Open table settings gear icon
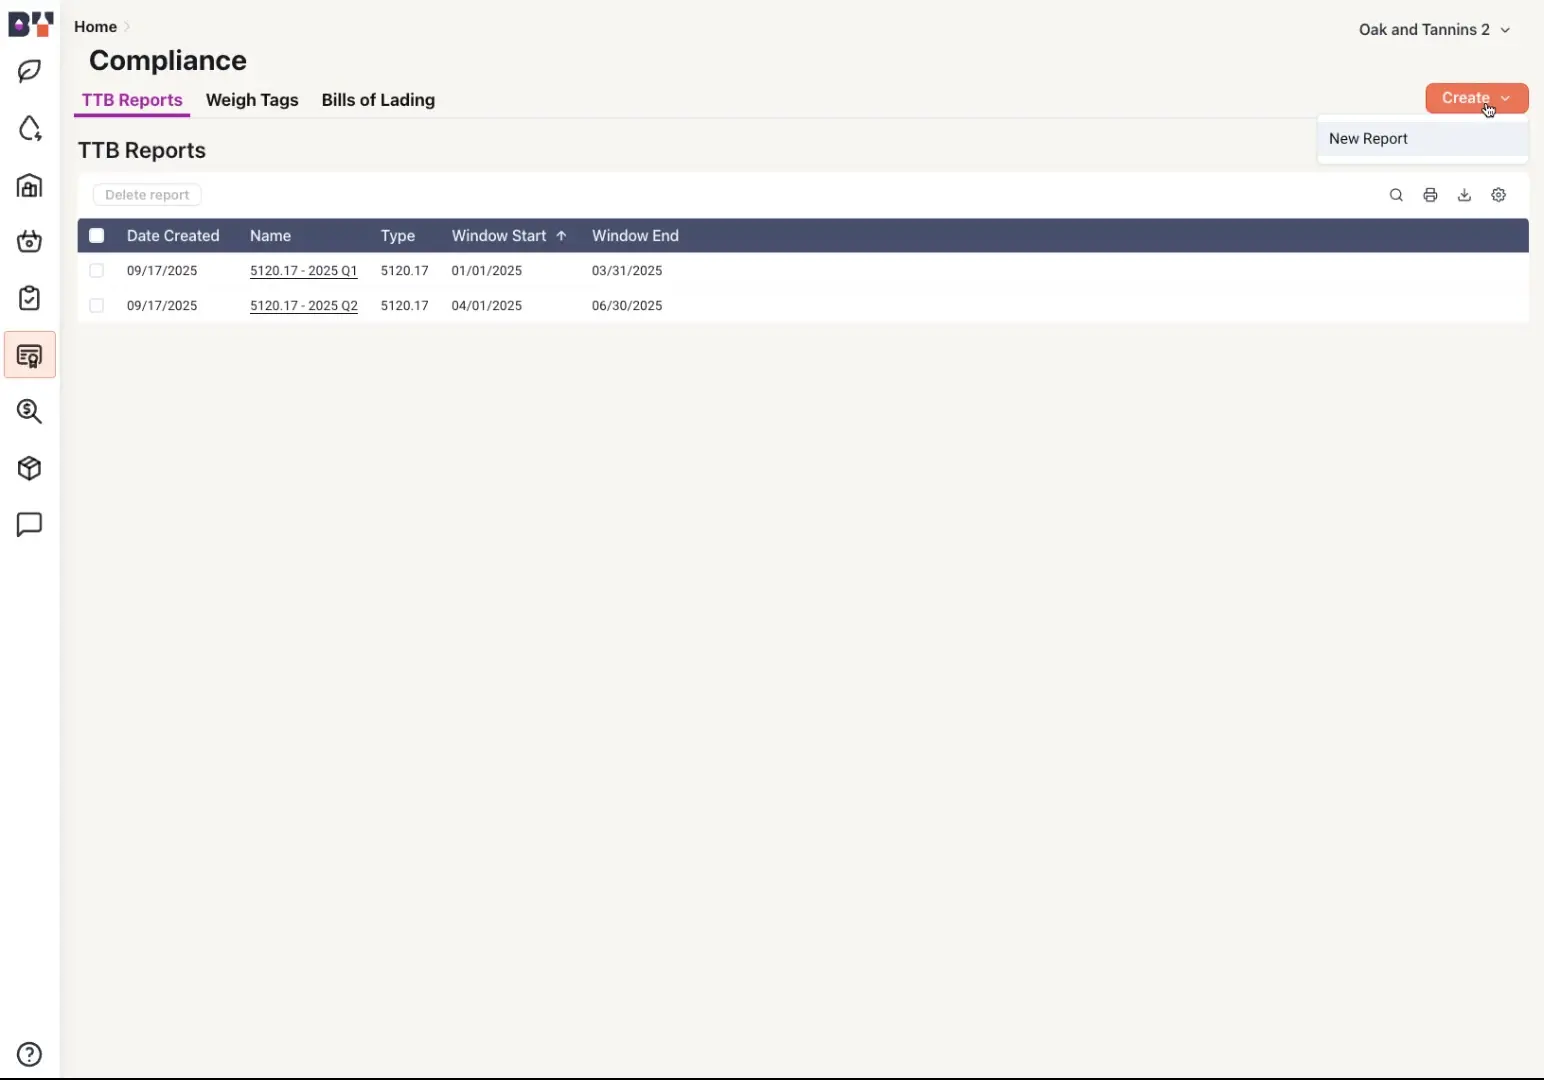 [x=1498, y=195]
